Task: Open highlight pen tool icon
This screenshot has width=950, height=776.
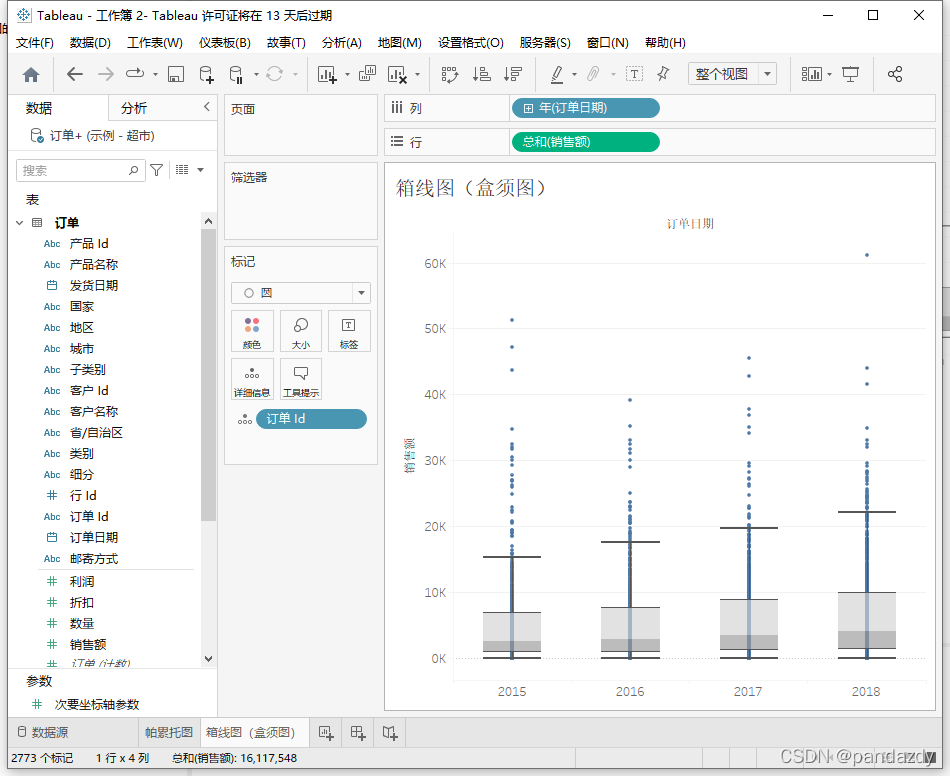Action: pos(557,75)
